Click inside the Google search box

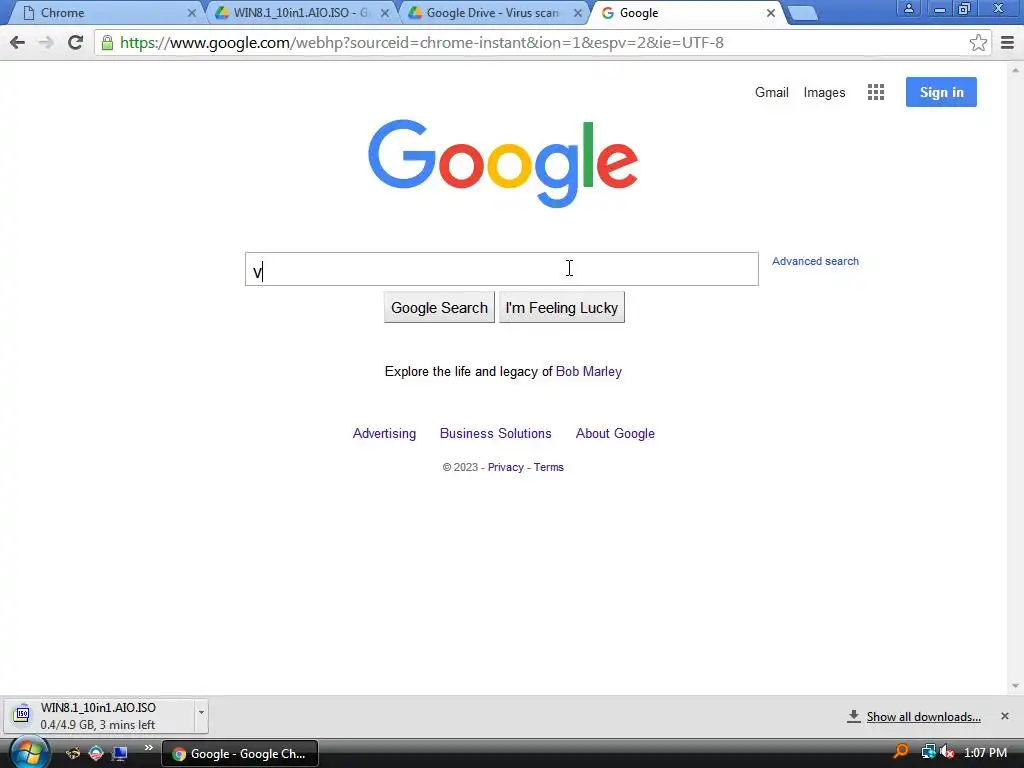[x=502, y=269]
